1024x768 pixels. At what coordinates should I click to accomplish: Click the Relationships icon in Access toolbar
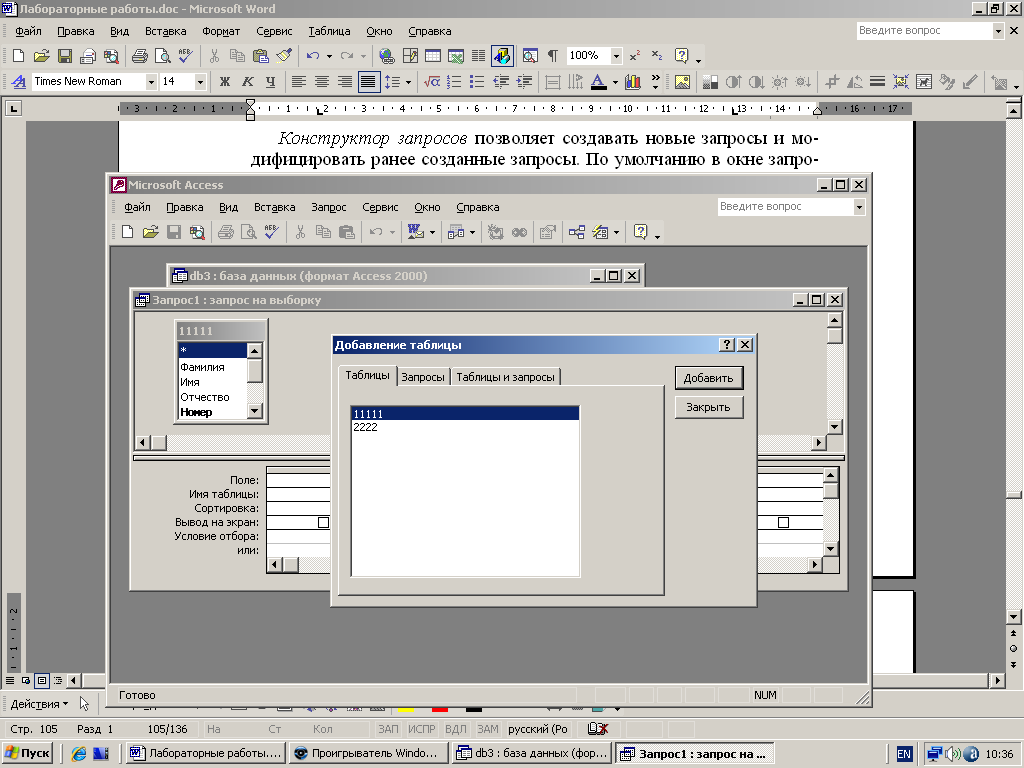click(x=577, y=232)
